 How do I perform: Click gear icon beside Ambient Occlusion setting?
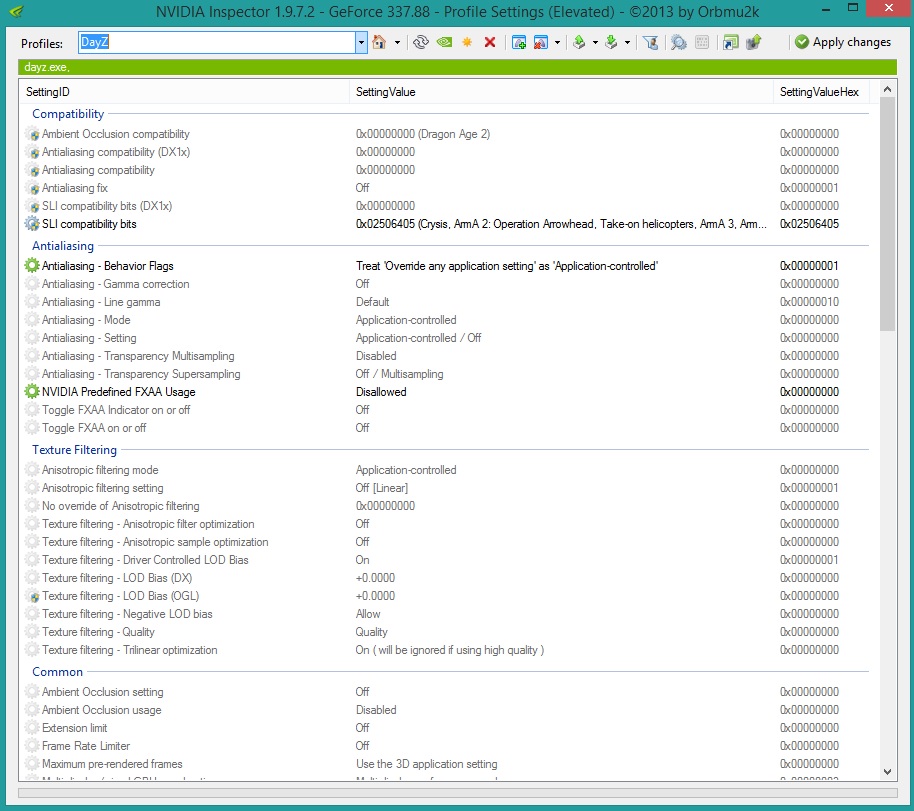(32, 692)
